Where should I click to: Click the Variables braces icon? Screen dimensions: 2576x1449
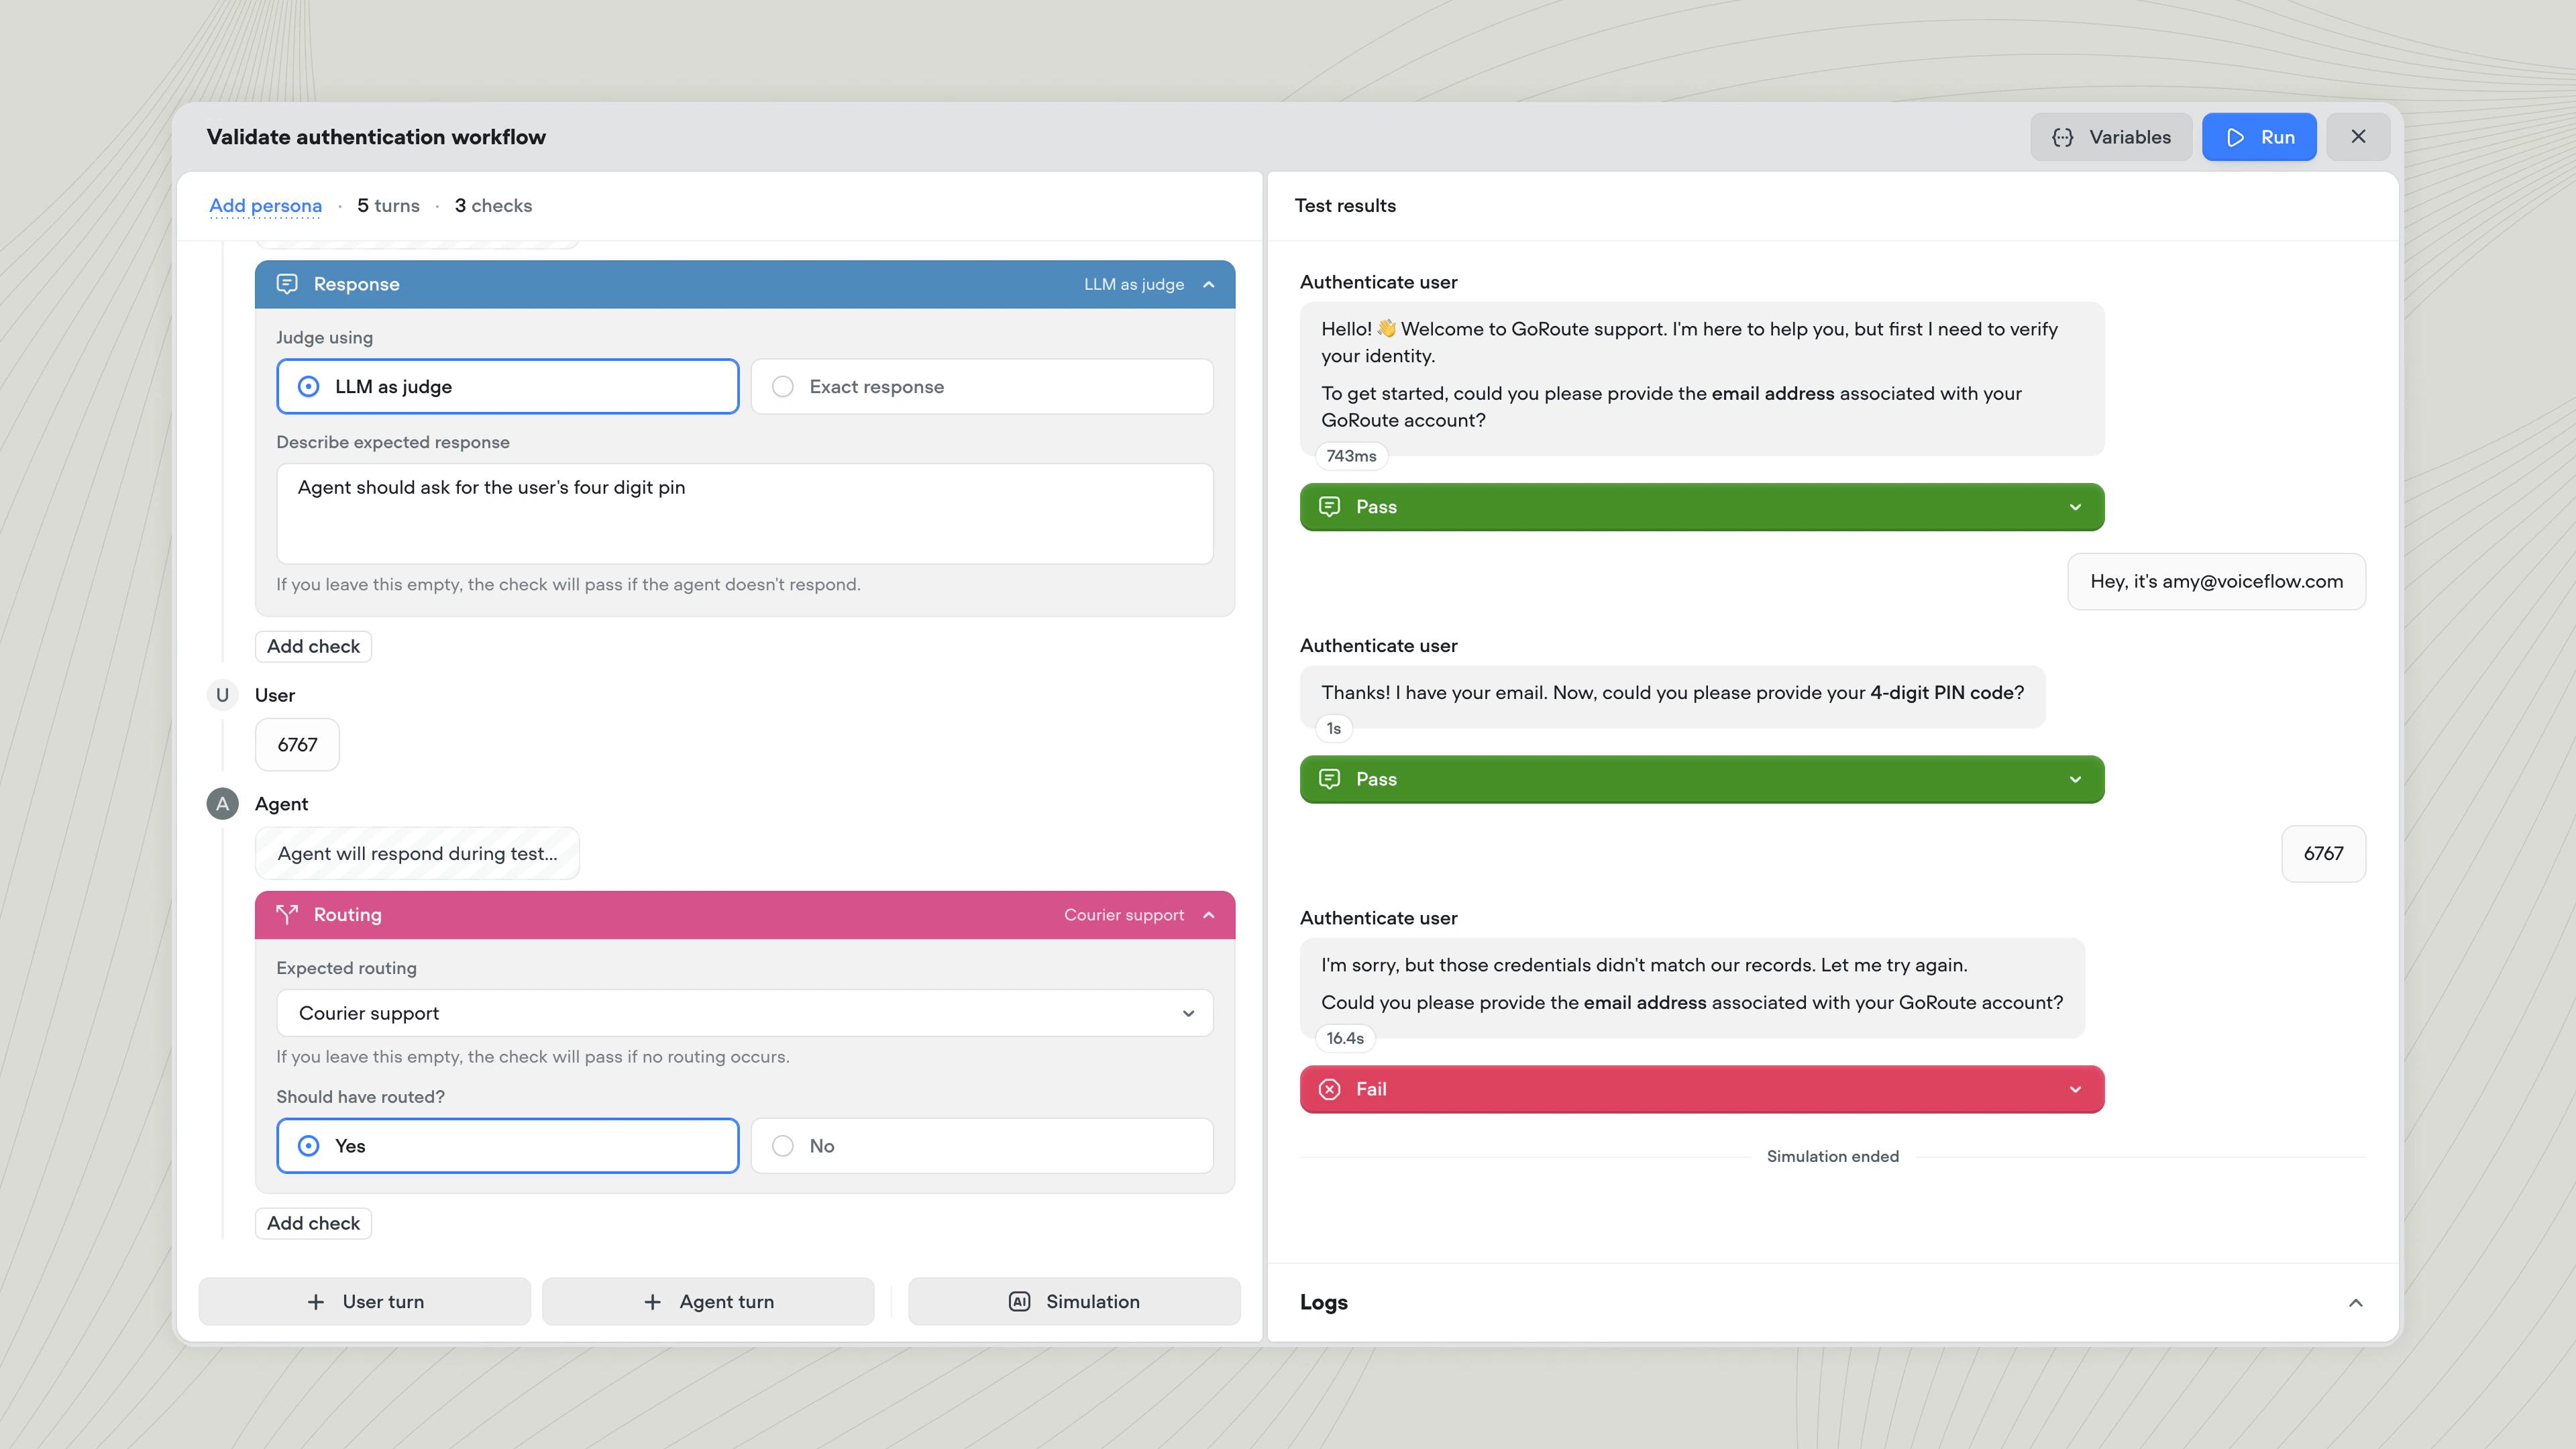coord(2062,137)
